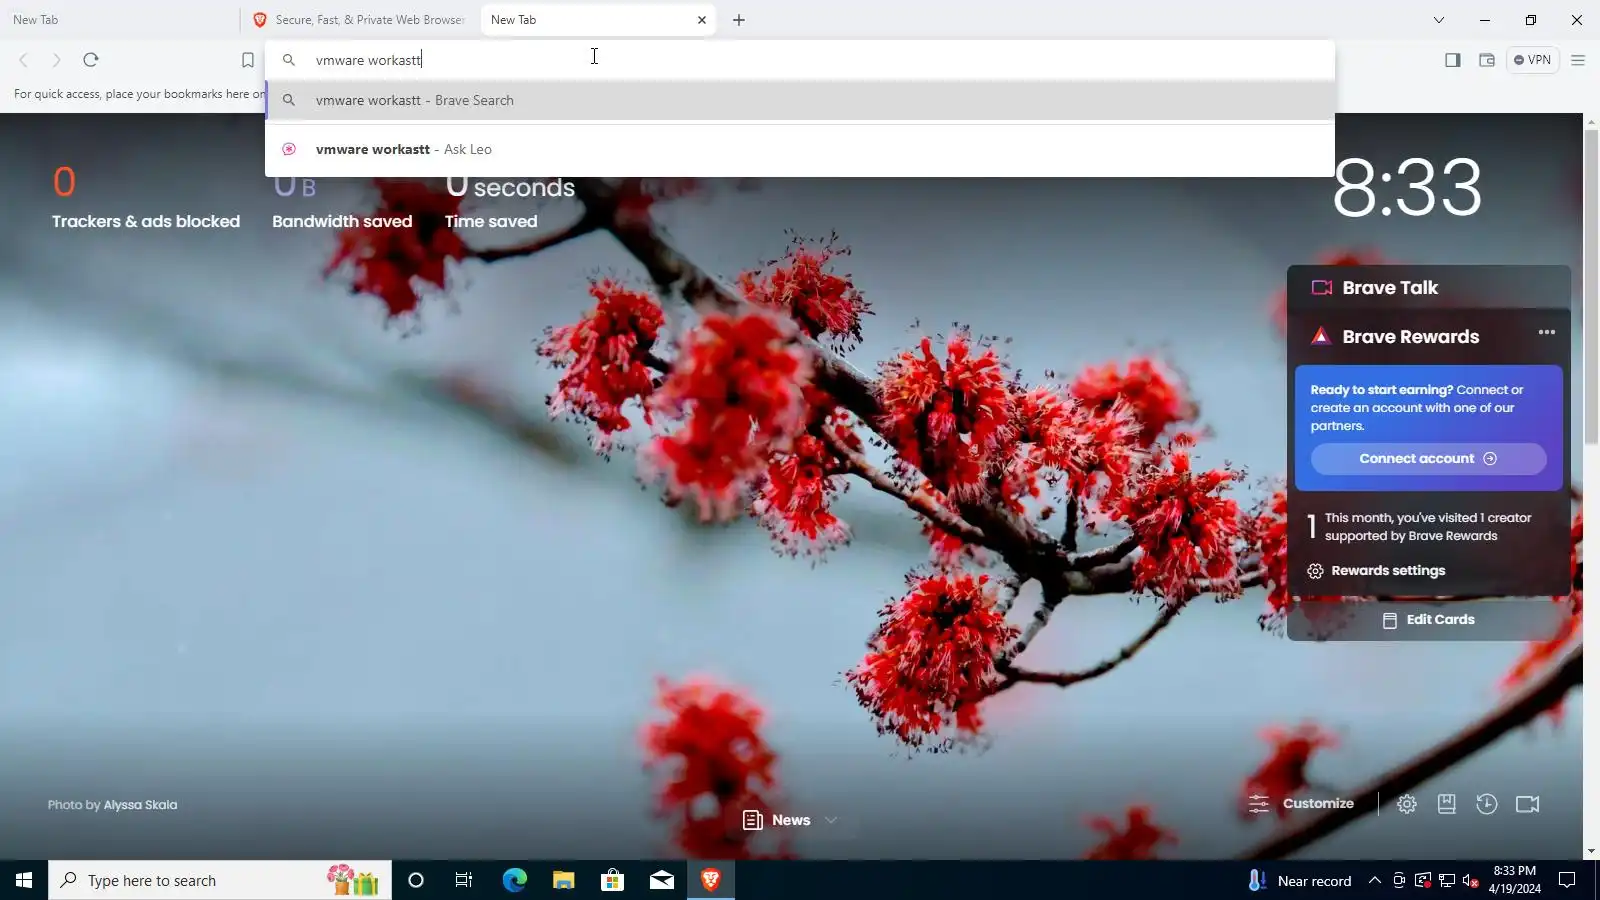Switch to the first New Tab tab
This screenshot has width=1600, height=900.
[118, 20]
